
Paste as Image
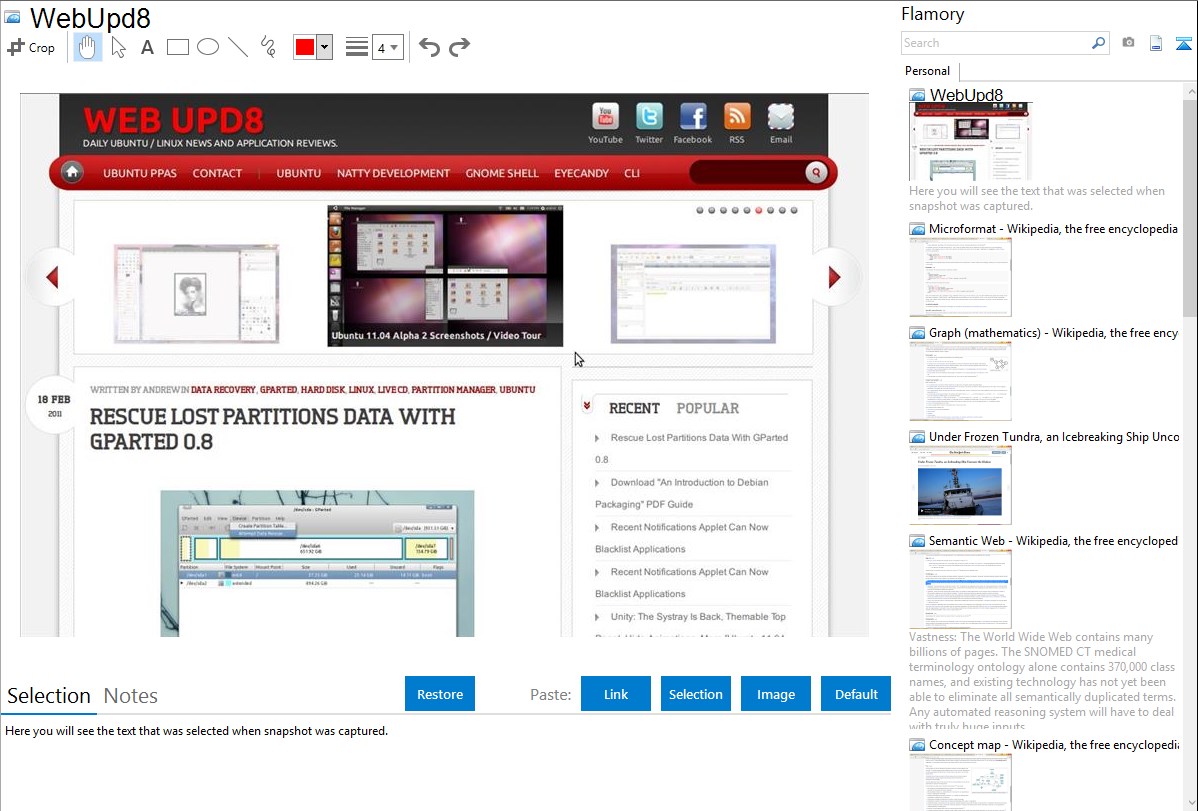(x=776, y=694)
